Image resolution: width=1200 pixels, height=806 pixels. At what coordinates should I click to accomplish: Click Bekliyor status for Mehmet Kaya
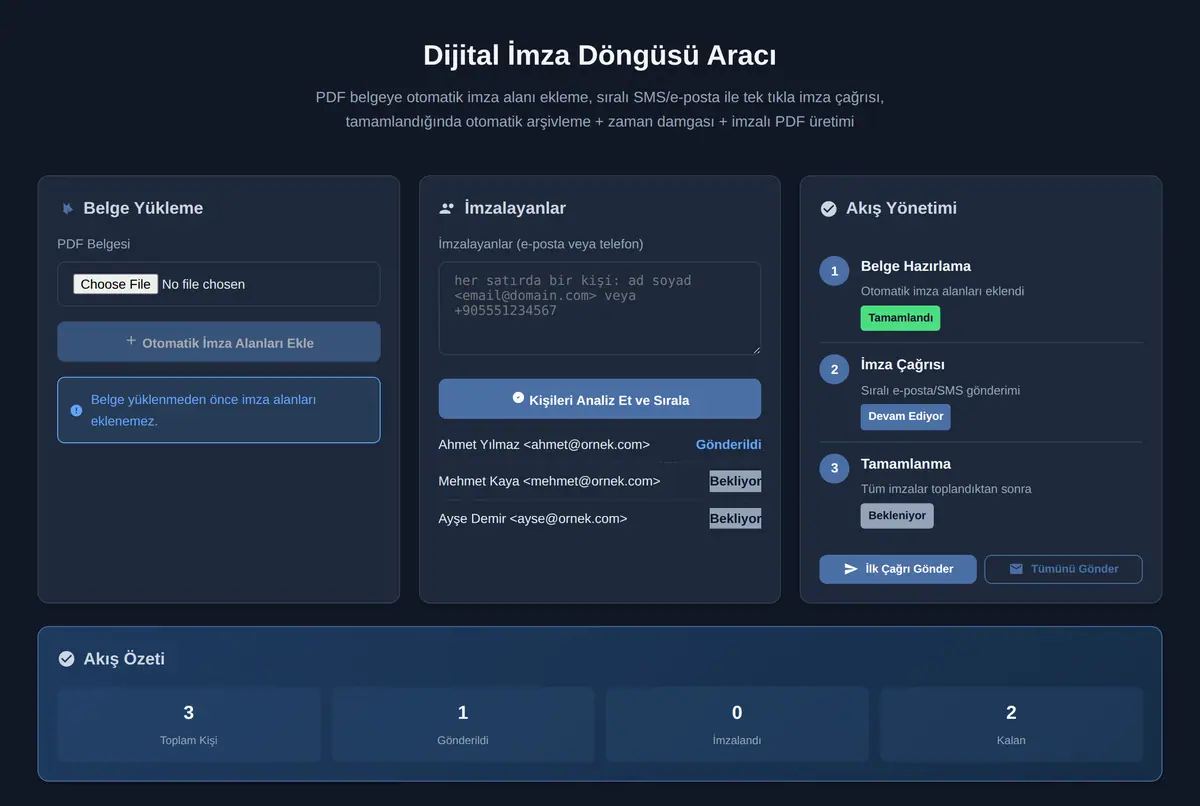pos(735,481)
